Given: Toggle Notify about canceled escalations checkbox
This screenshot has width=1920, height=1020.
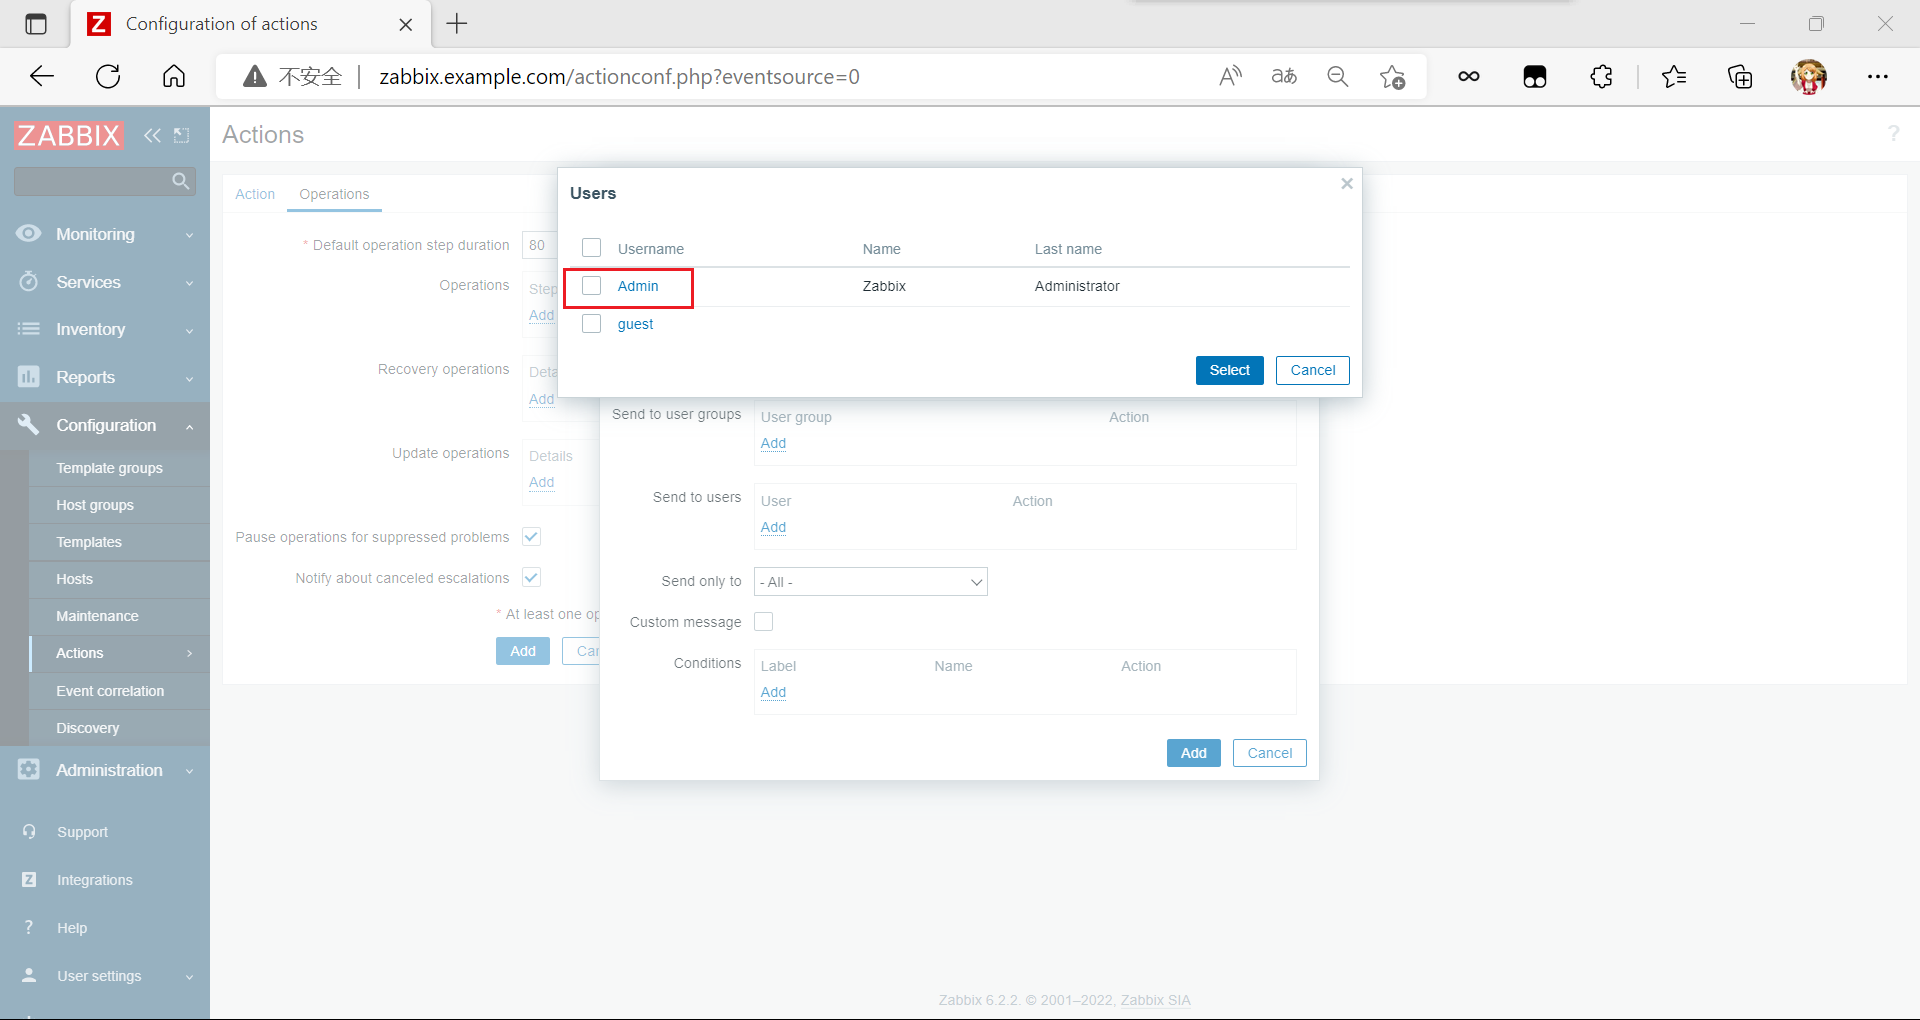Looking at the screenshot, I should [532, 578].
